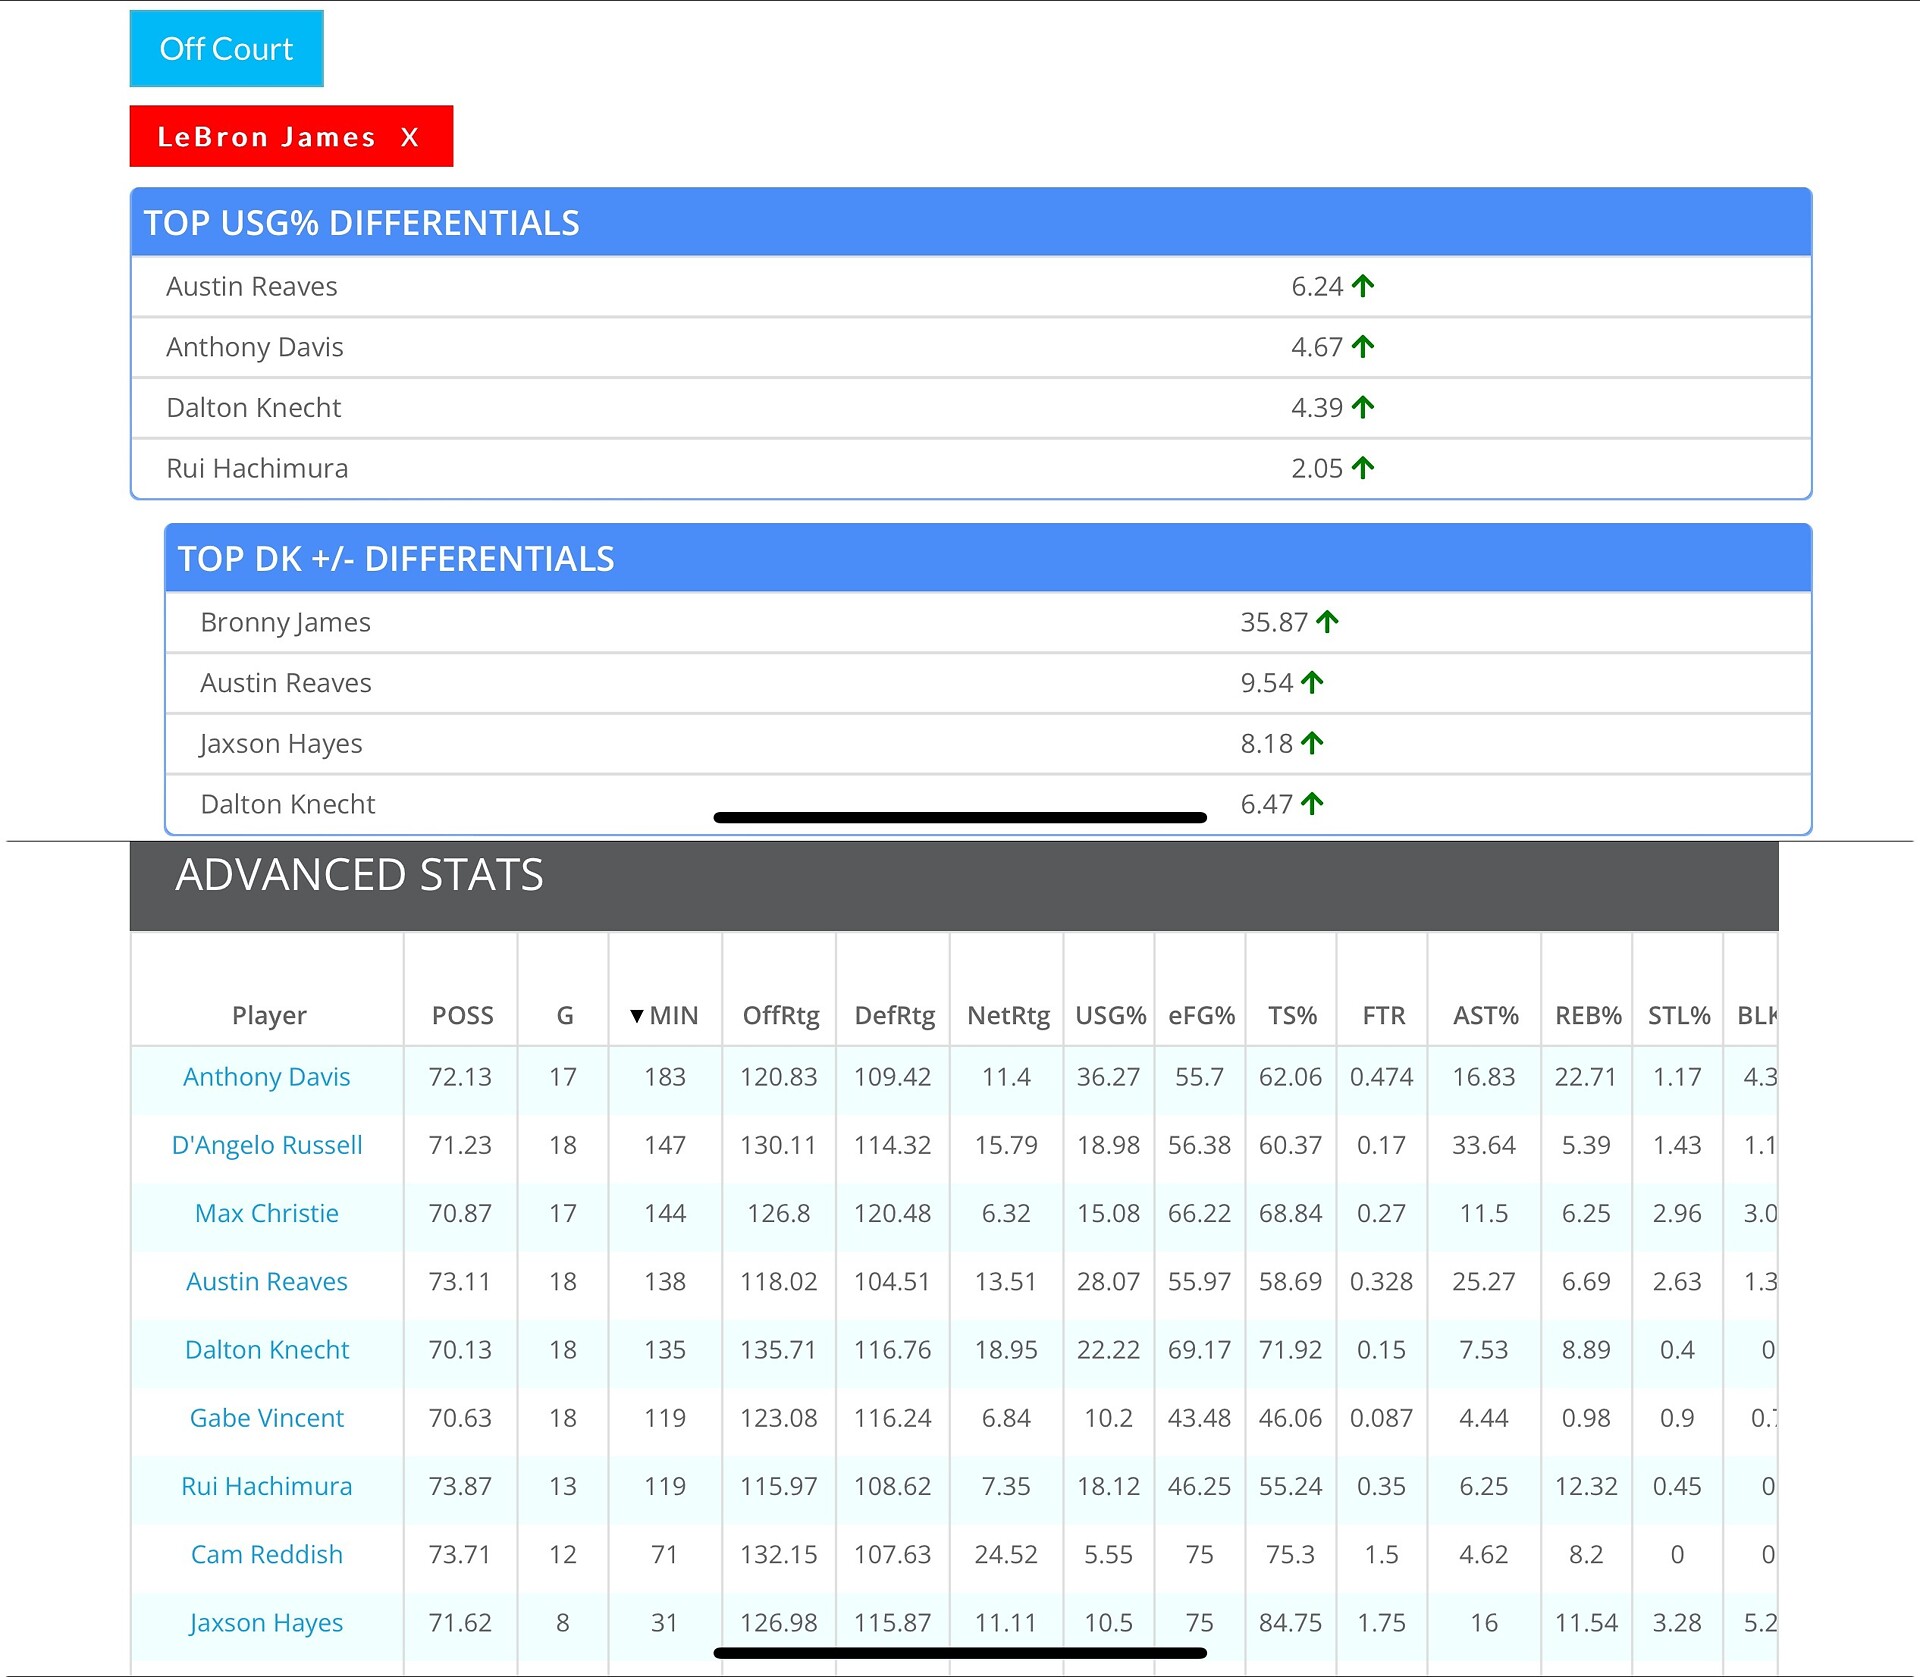Click the MIN sort arrow indicator
Viewport: 1920px width, 1677px height.
637,1016
